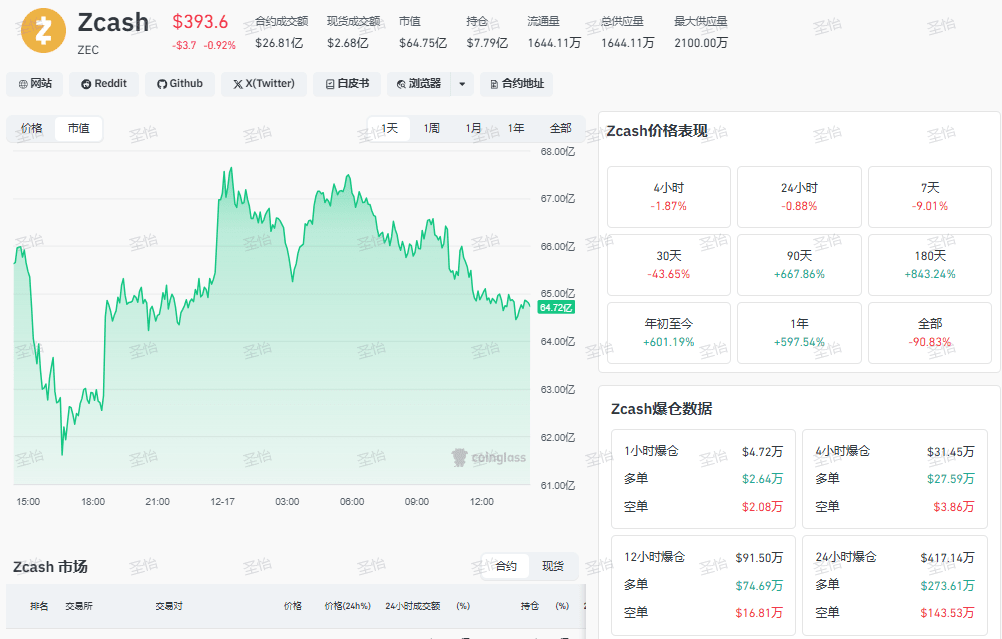Show the 合约地址 contract address
Image resolution: width=1002 pixels, height=639 pixels.
[x=516, y=84]
